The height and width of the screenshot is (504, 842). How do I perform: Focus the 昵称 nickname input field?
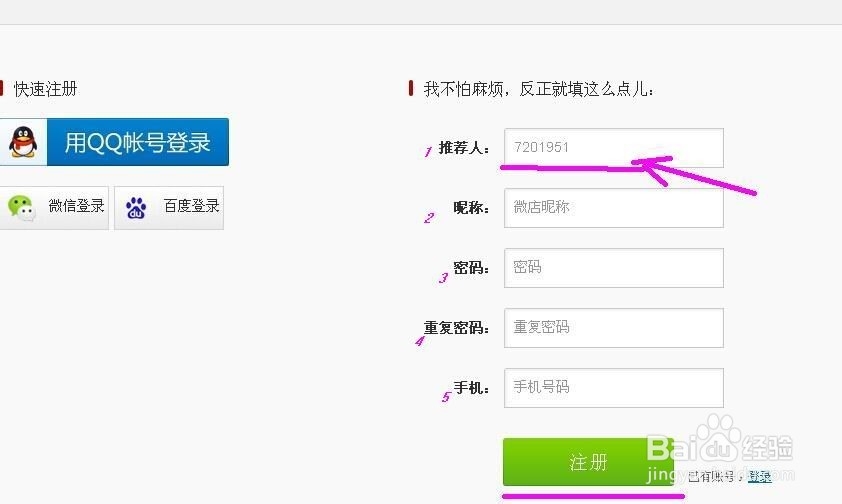tap(614, 208)
